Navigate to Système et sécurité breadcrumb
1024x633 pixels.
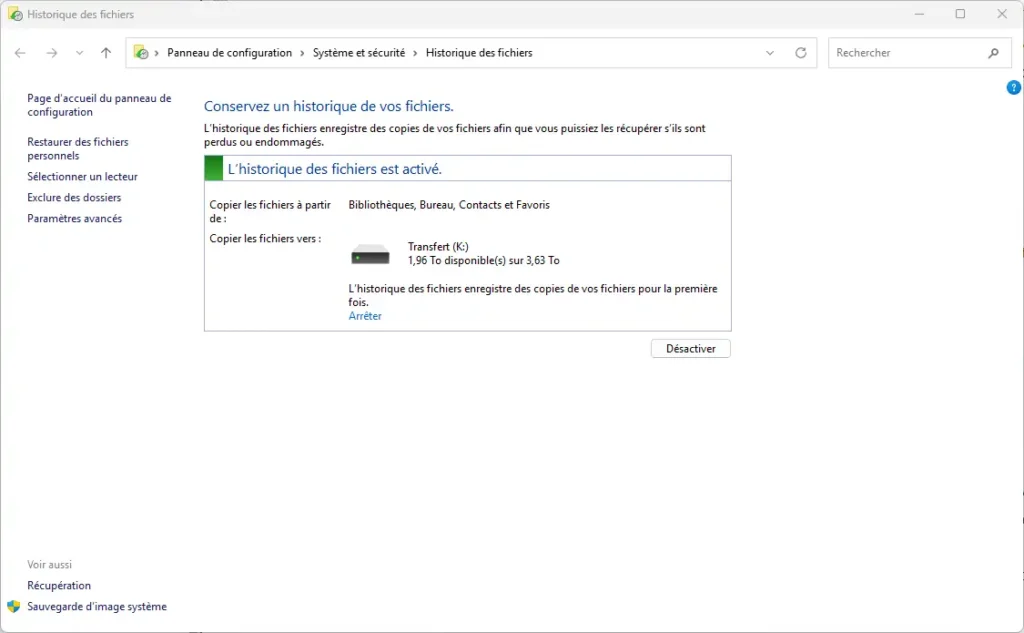[x=359, y=53]
